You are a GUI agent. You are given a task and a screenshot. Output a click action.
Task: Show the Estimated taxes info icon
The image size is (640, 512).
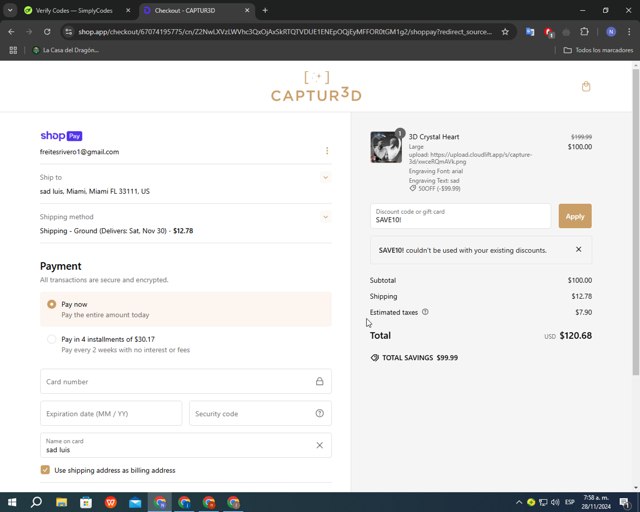coord(425,312)
